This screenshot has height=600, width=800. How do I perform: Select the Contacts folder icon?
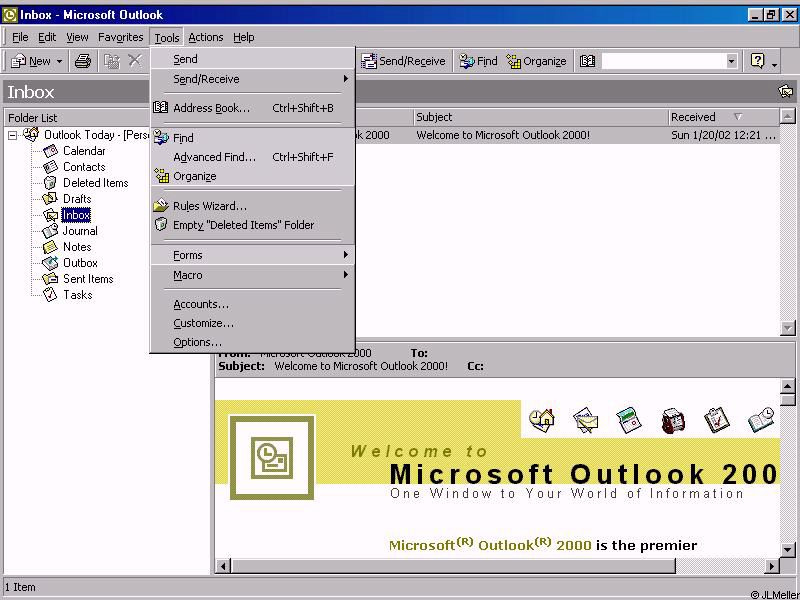tap(51, 167)
